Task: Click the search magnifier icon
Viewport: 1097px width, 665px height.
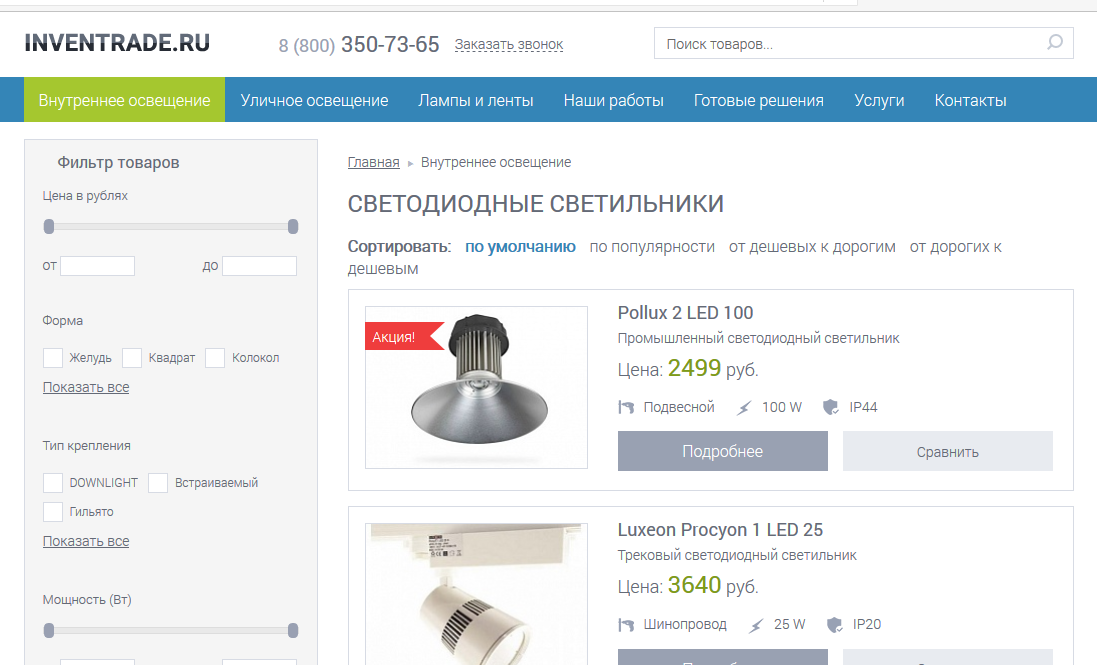Action: [1055, 43]
